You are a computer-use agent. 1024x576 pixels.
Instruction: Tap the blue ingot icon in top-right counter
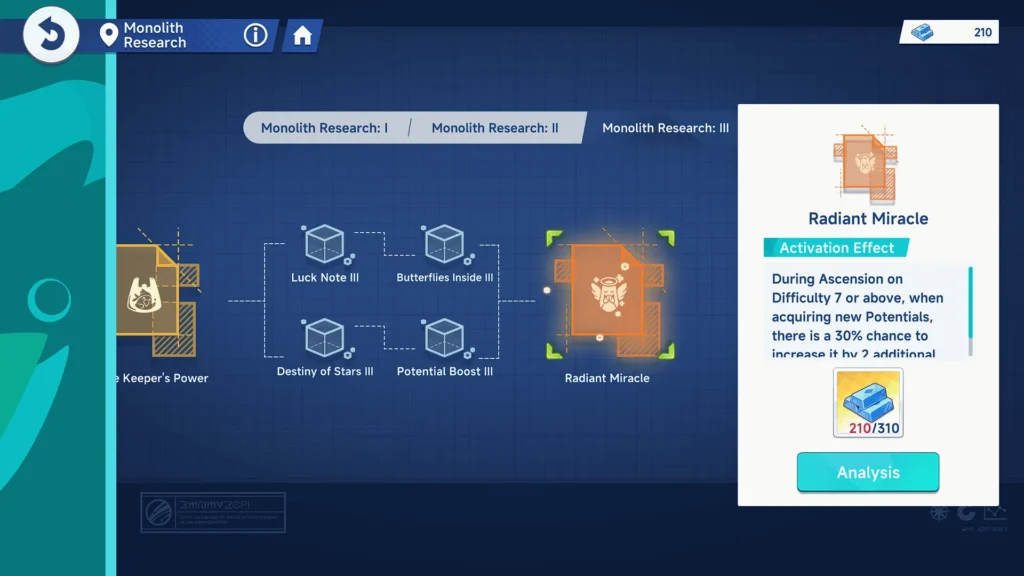coord(922,32)
